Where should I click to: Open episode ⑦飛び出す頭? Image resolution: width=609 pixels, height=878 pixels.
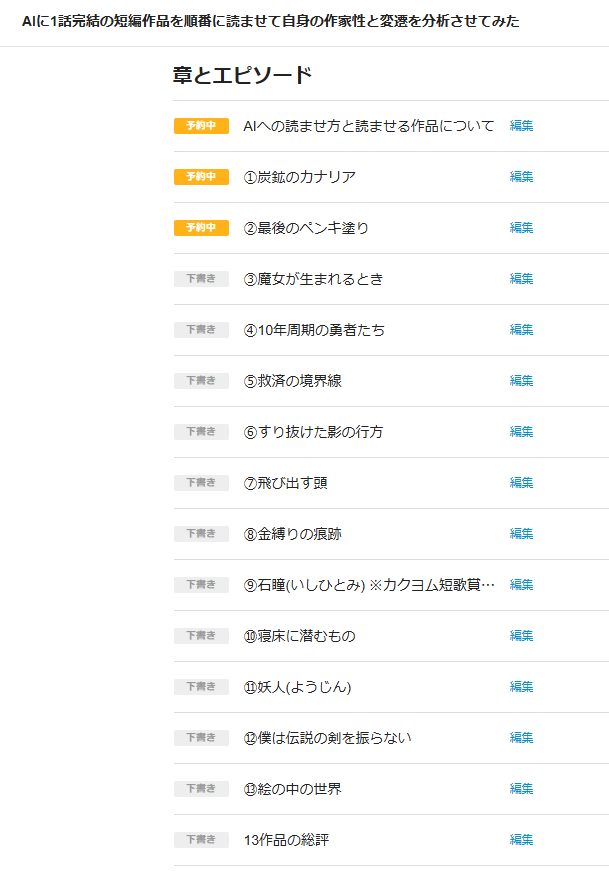285,483
